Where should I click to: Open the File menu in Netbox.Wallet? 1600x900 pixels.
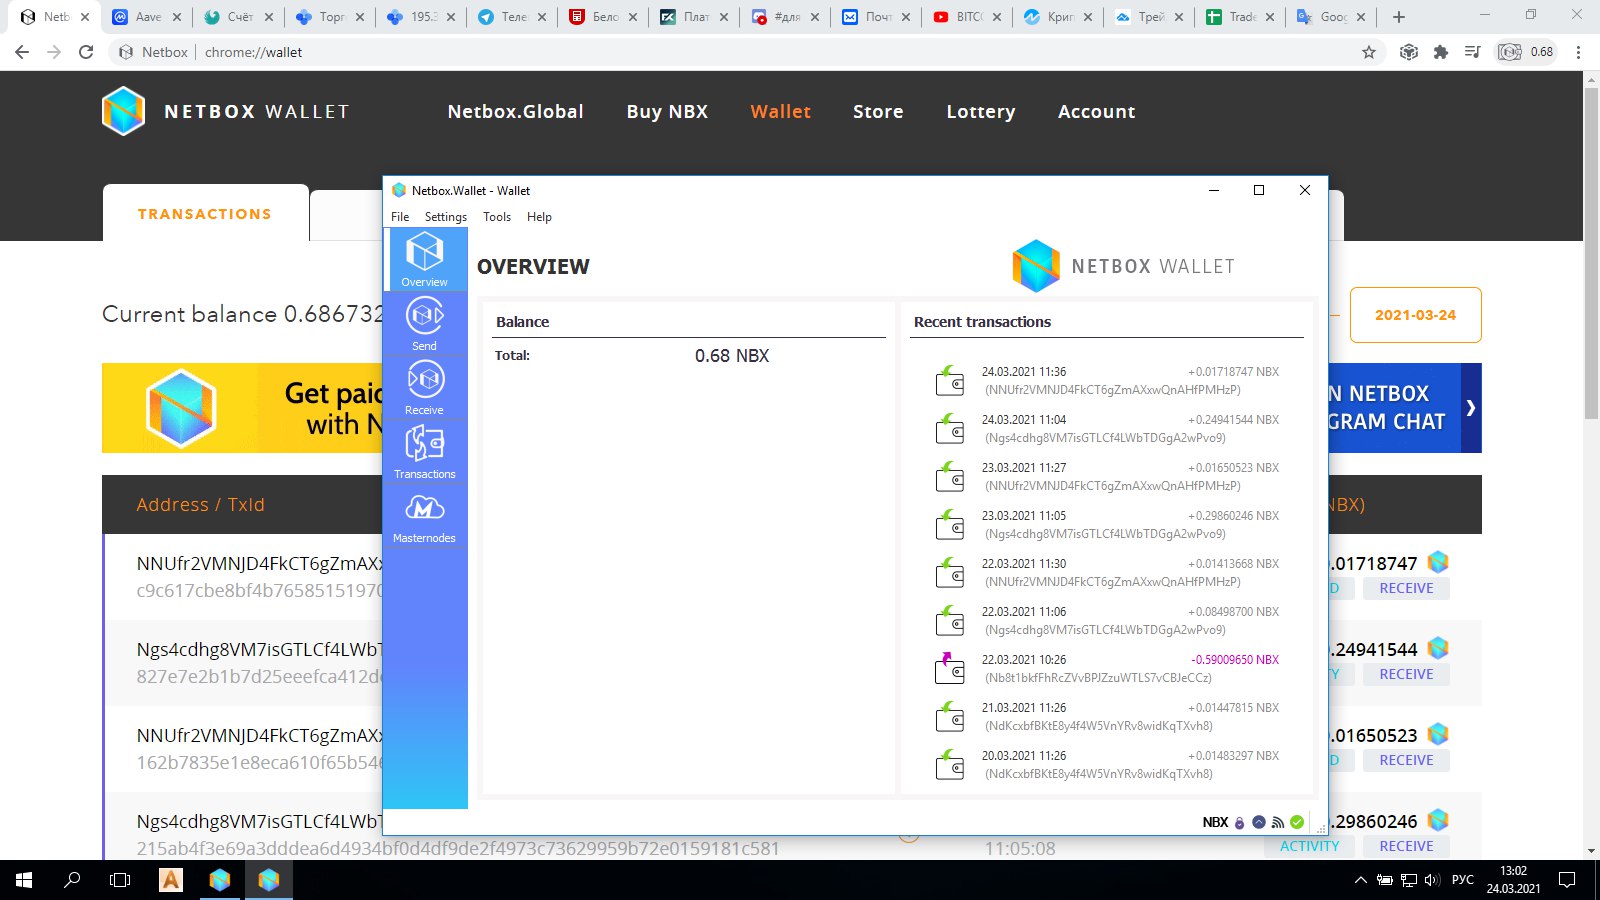(400, 217)
